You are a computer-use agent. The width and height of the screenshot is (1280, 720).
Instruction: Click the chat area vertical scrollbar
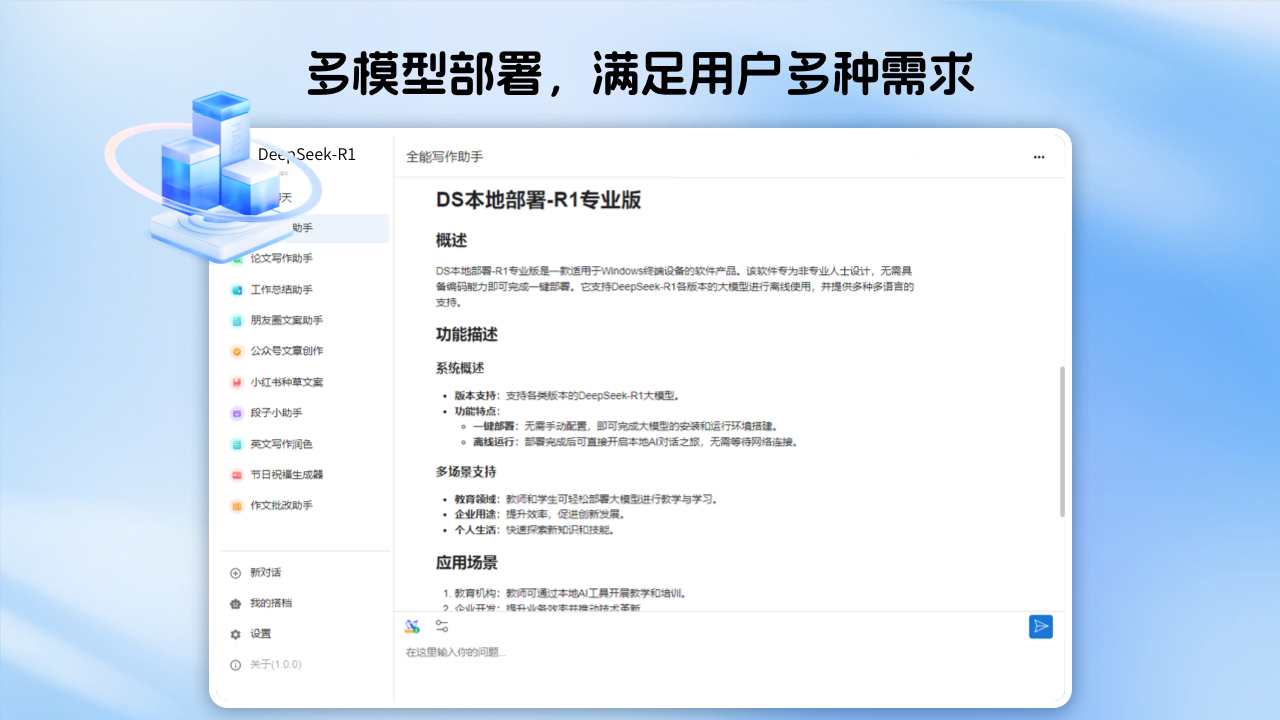1061,441
